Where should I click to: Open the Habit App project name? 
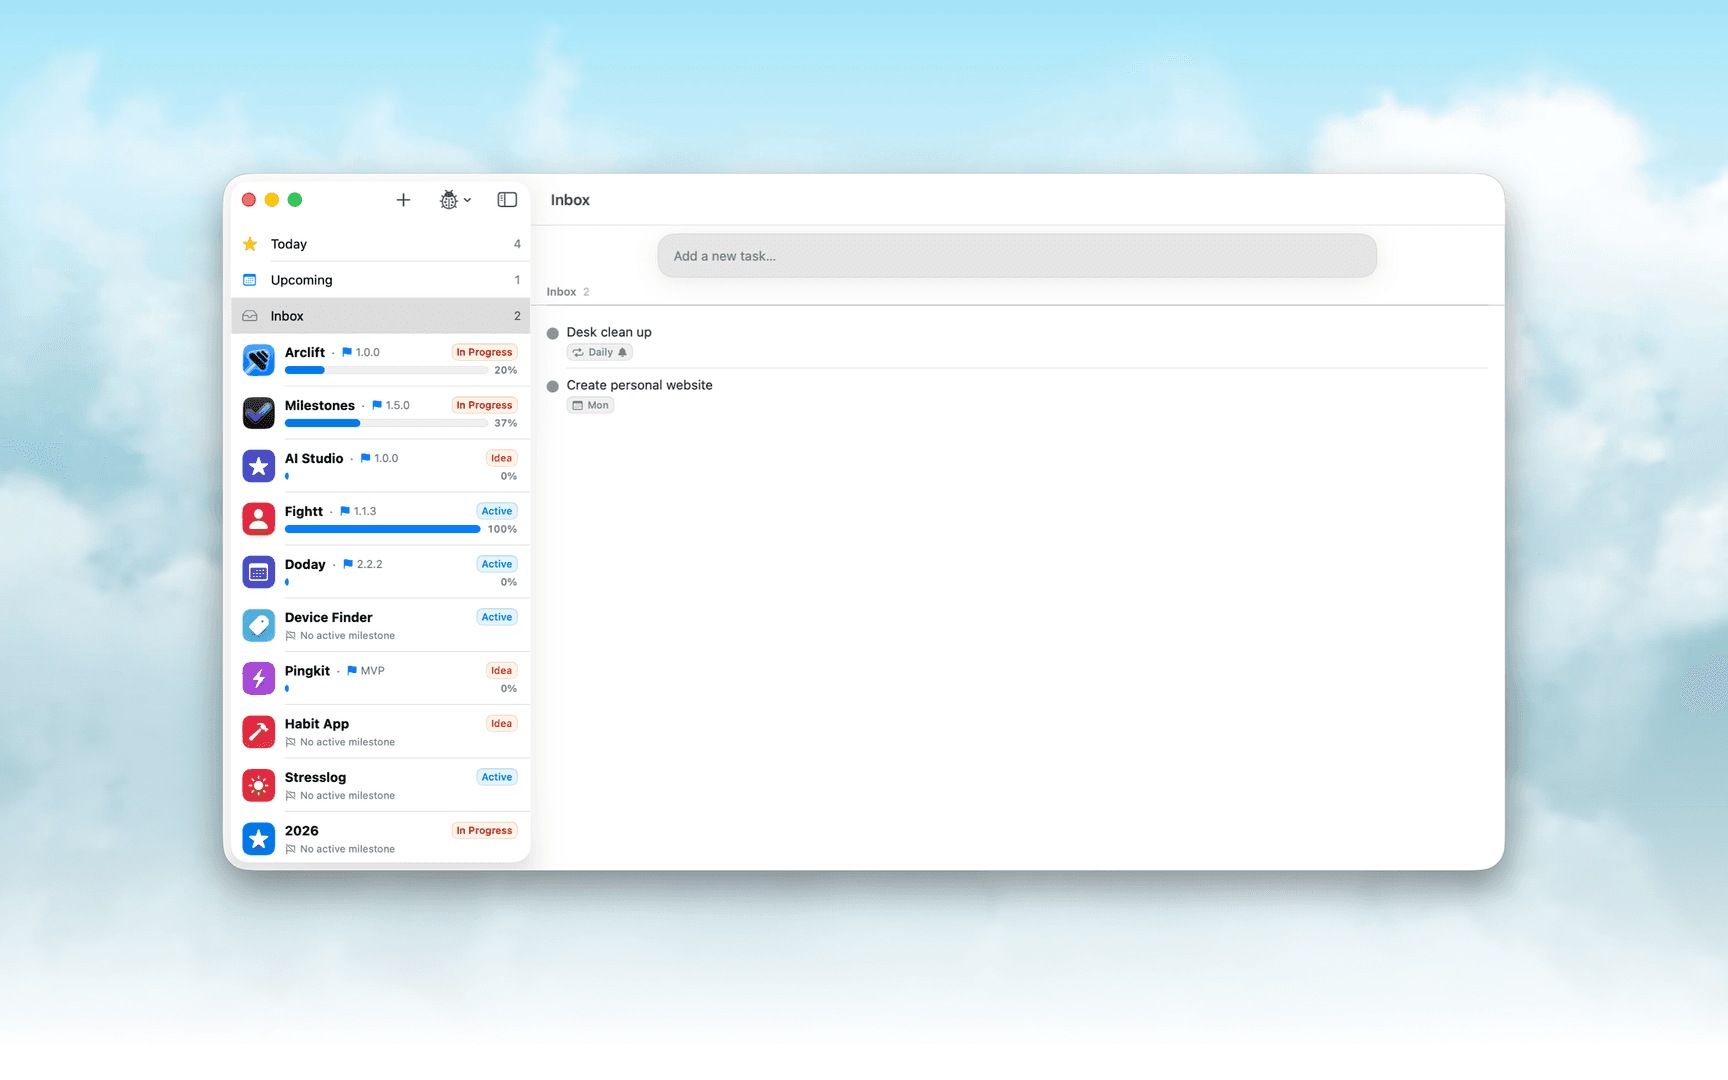317,724
